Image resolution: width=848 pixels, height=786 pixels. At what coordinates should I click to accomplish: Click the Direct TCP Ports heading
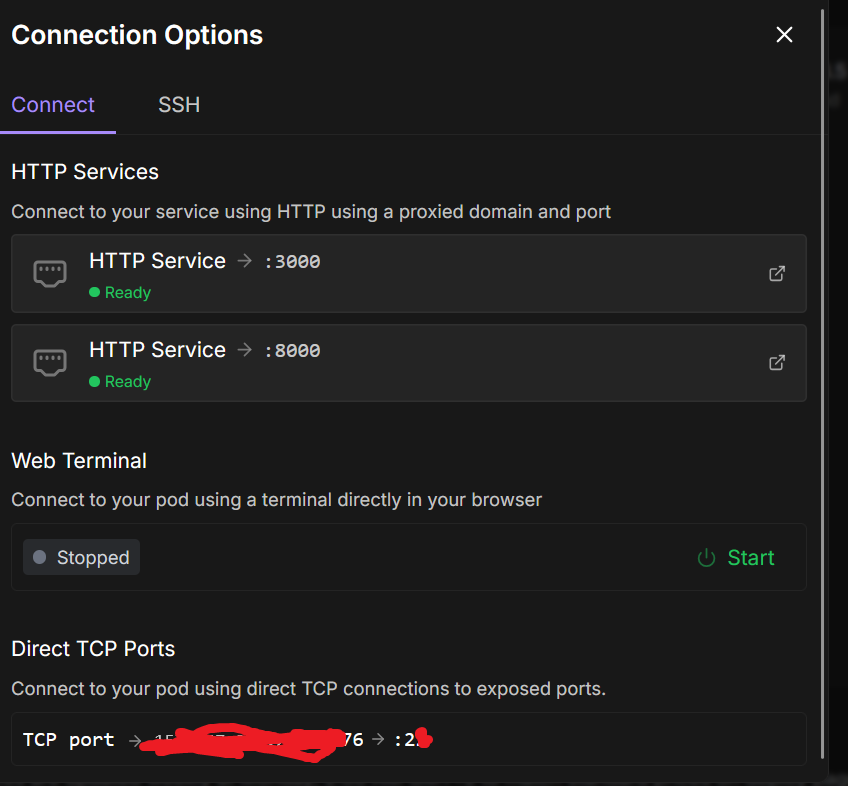click(x=93, y=649)
